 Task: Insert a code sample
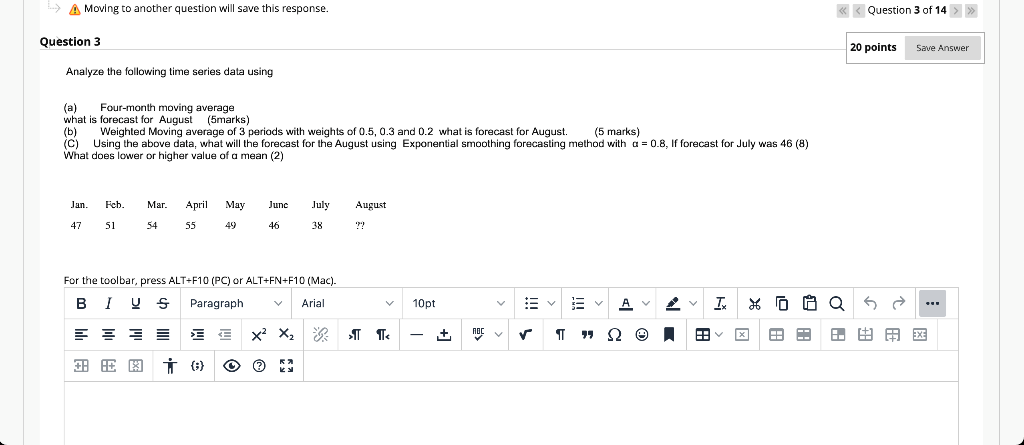click(197, 366)
